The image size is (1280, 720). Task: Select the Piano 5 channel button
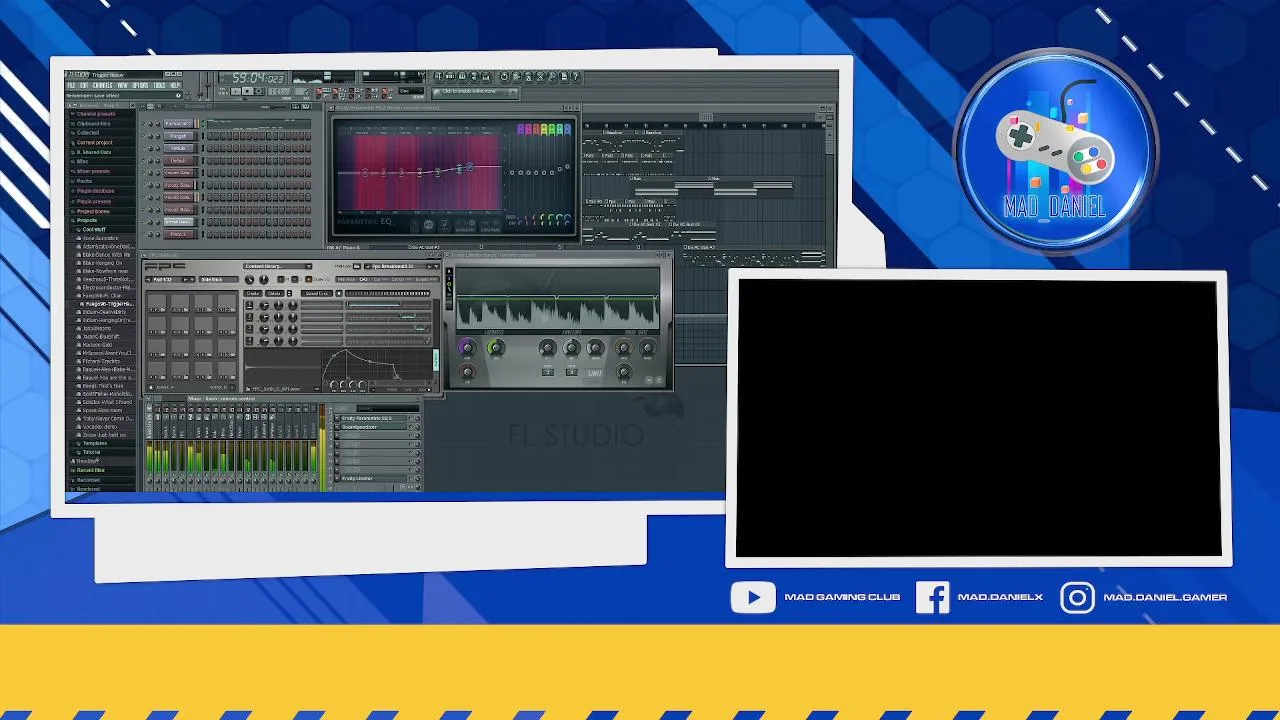pyautogui.click(x=178, y=234)
